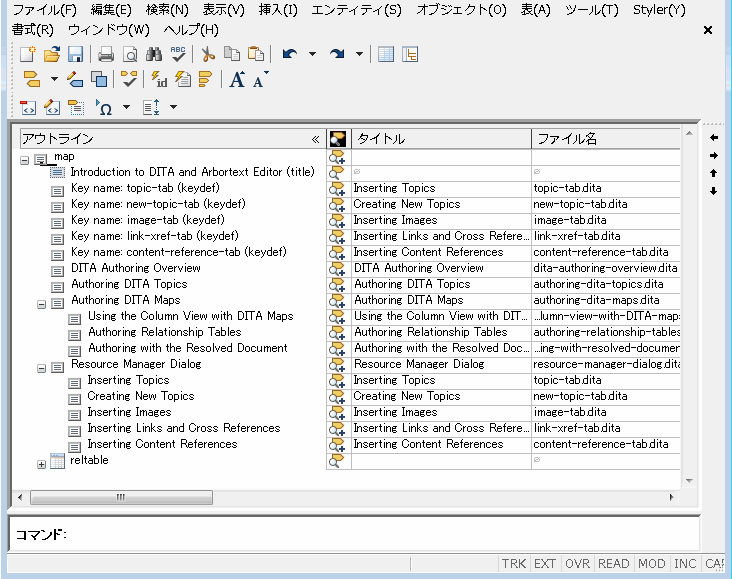732x579 pixels.
Task: Click the resource icon in the column header
Action: tap(338, 139)
